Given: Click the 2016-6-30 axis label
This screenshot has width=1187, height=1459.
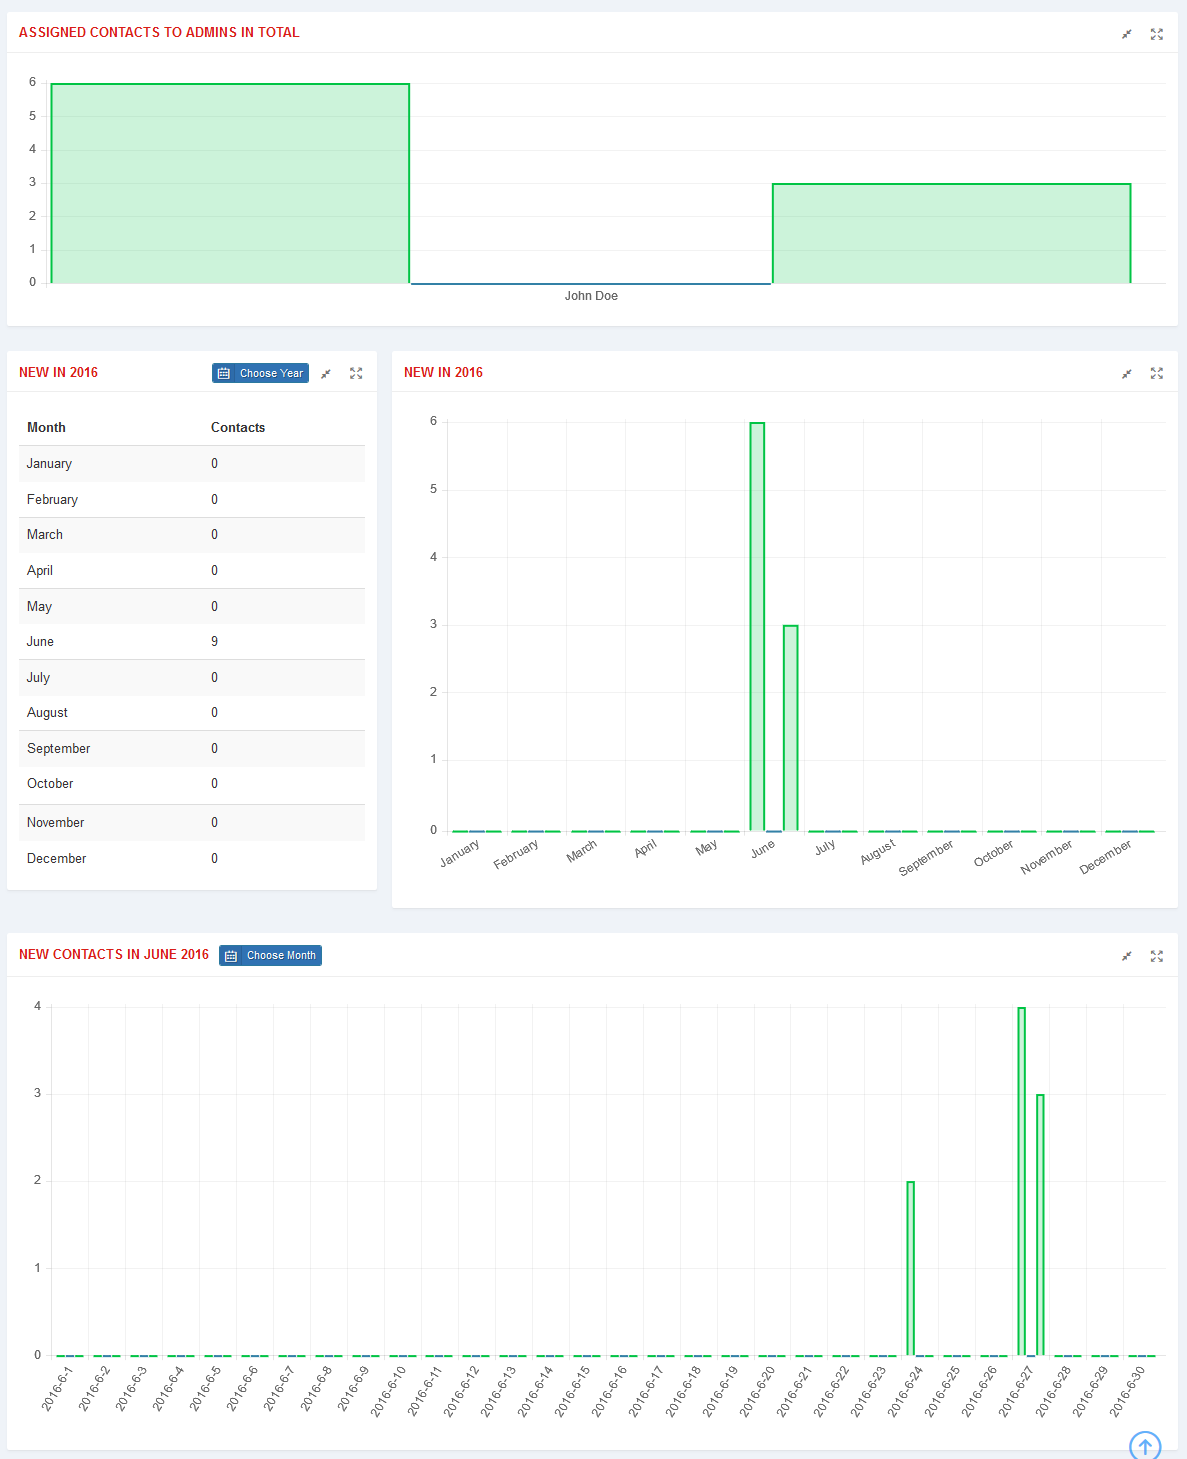Looking at the screenshot, I should (1127, 1391).
